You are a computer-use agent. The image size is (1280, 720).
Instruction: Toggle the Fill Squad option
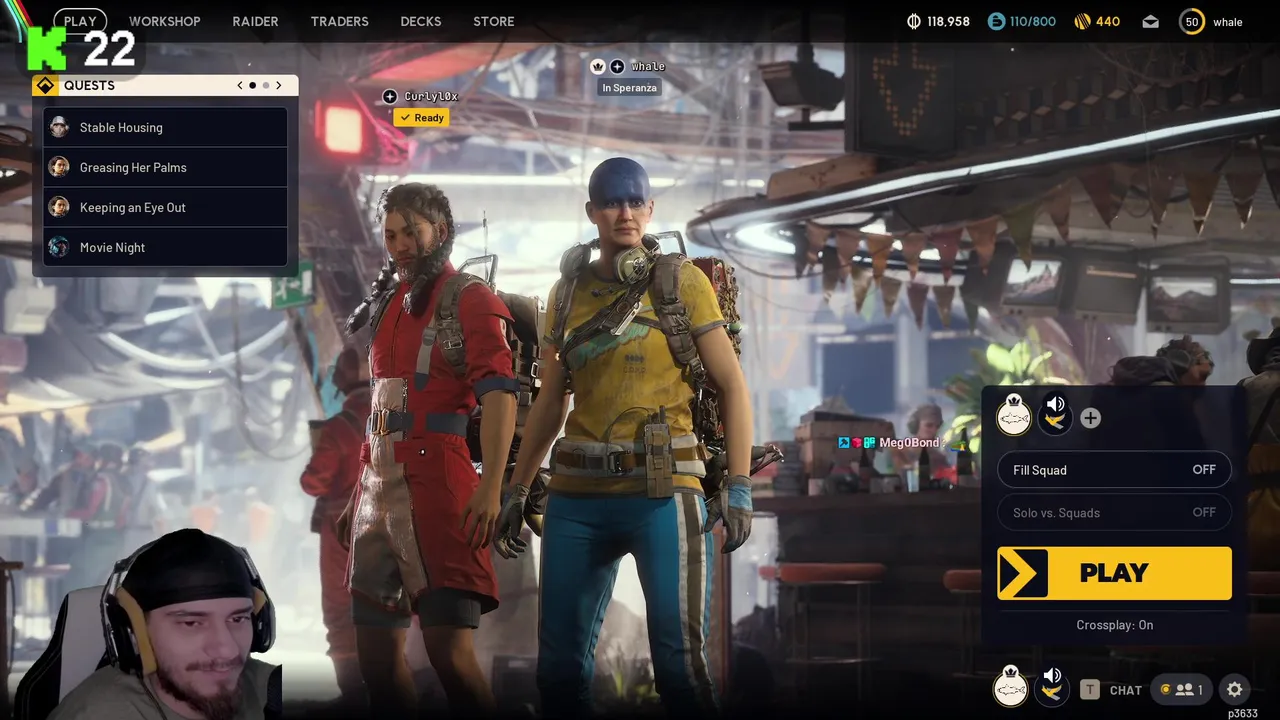[1114, 470]
